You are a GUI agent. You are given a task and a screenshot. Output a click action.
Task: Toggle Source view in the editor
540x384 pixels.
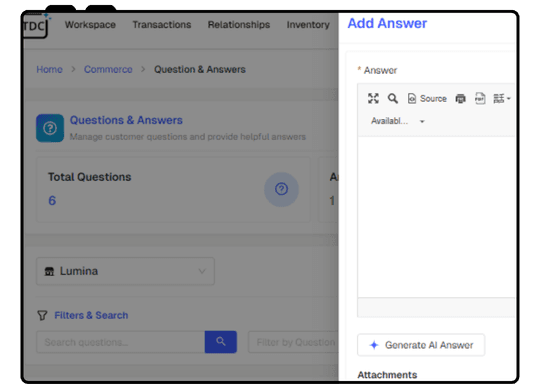[x=427, y=98]
